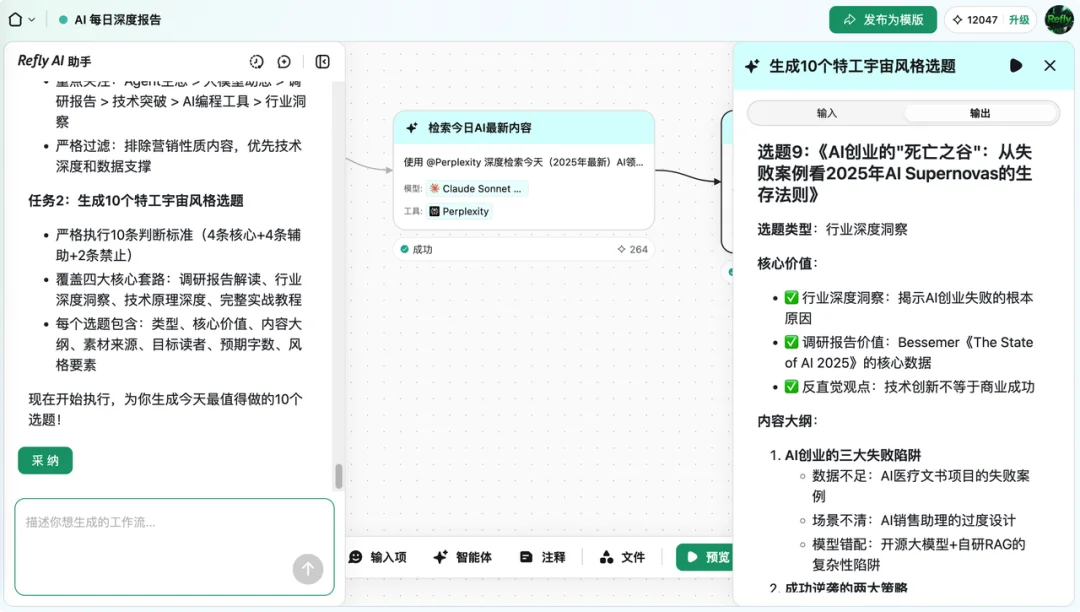Select the 输入项 tool in the bottom toolbar
The width and height of the screenshot is (1080, 612).
pos(380,557)
